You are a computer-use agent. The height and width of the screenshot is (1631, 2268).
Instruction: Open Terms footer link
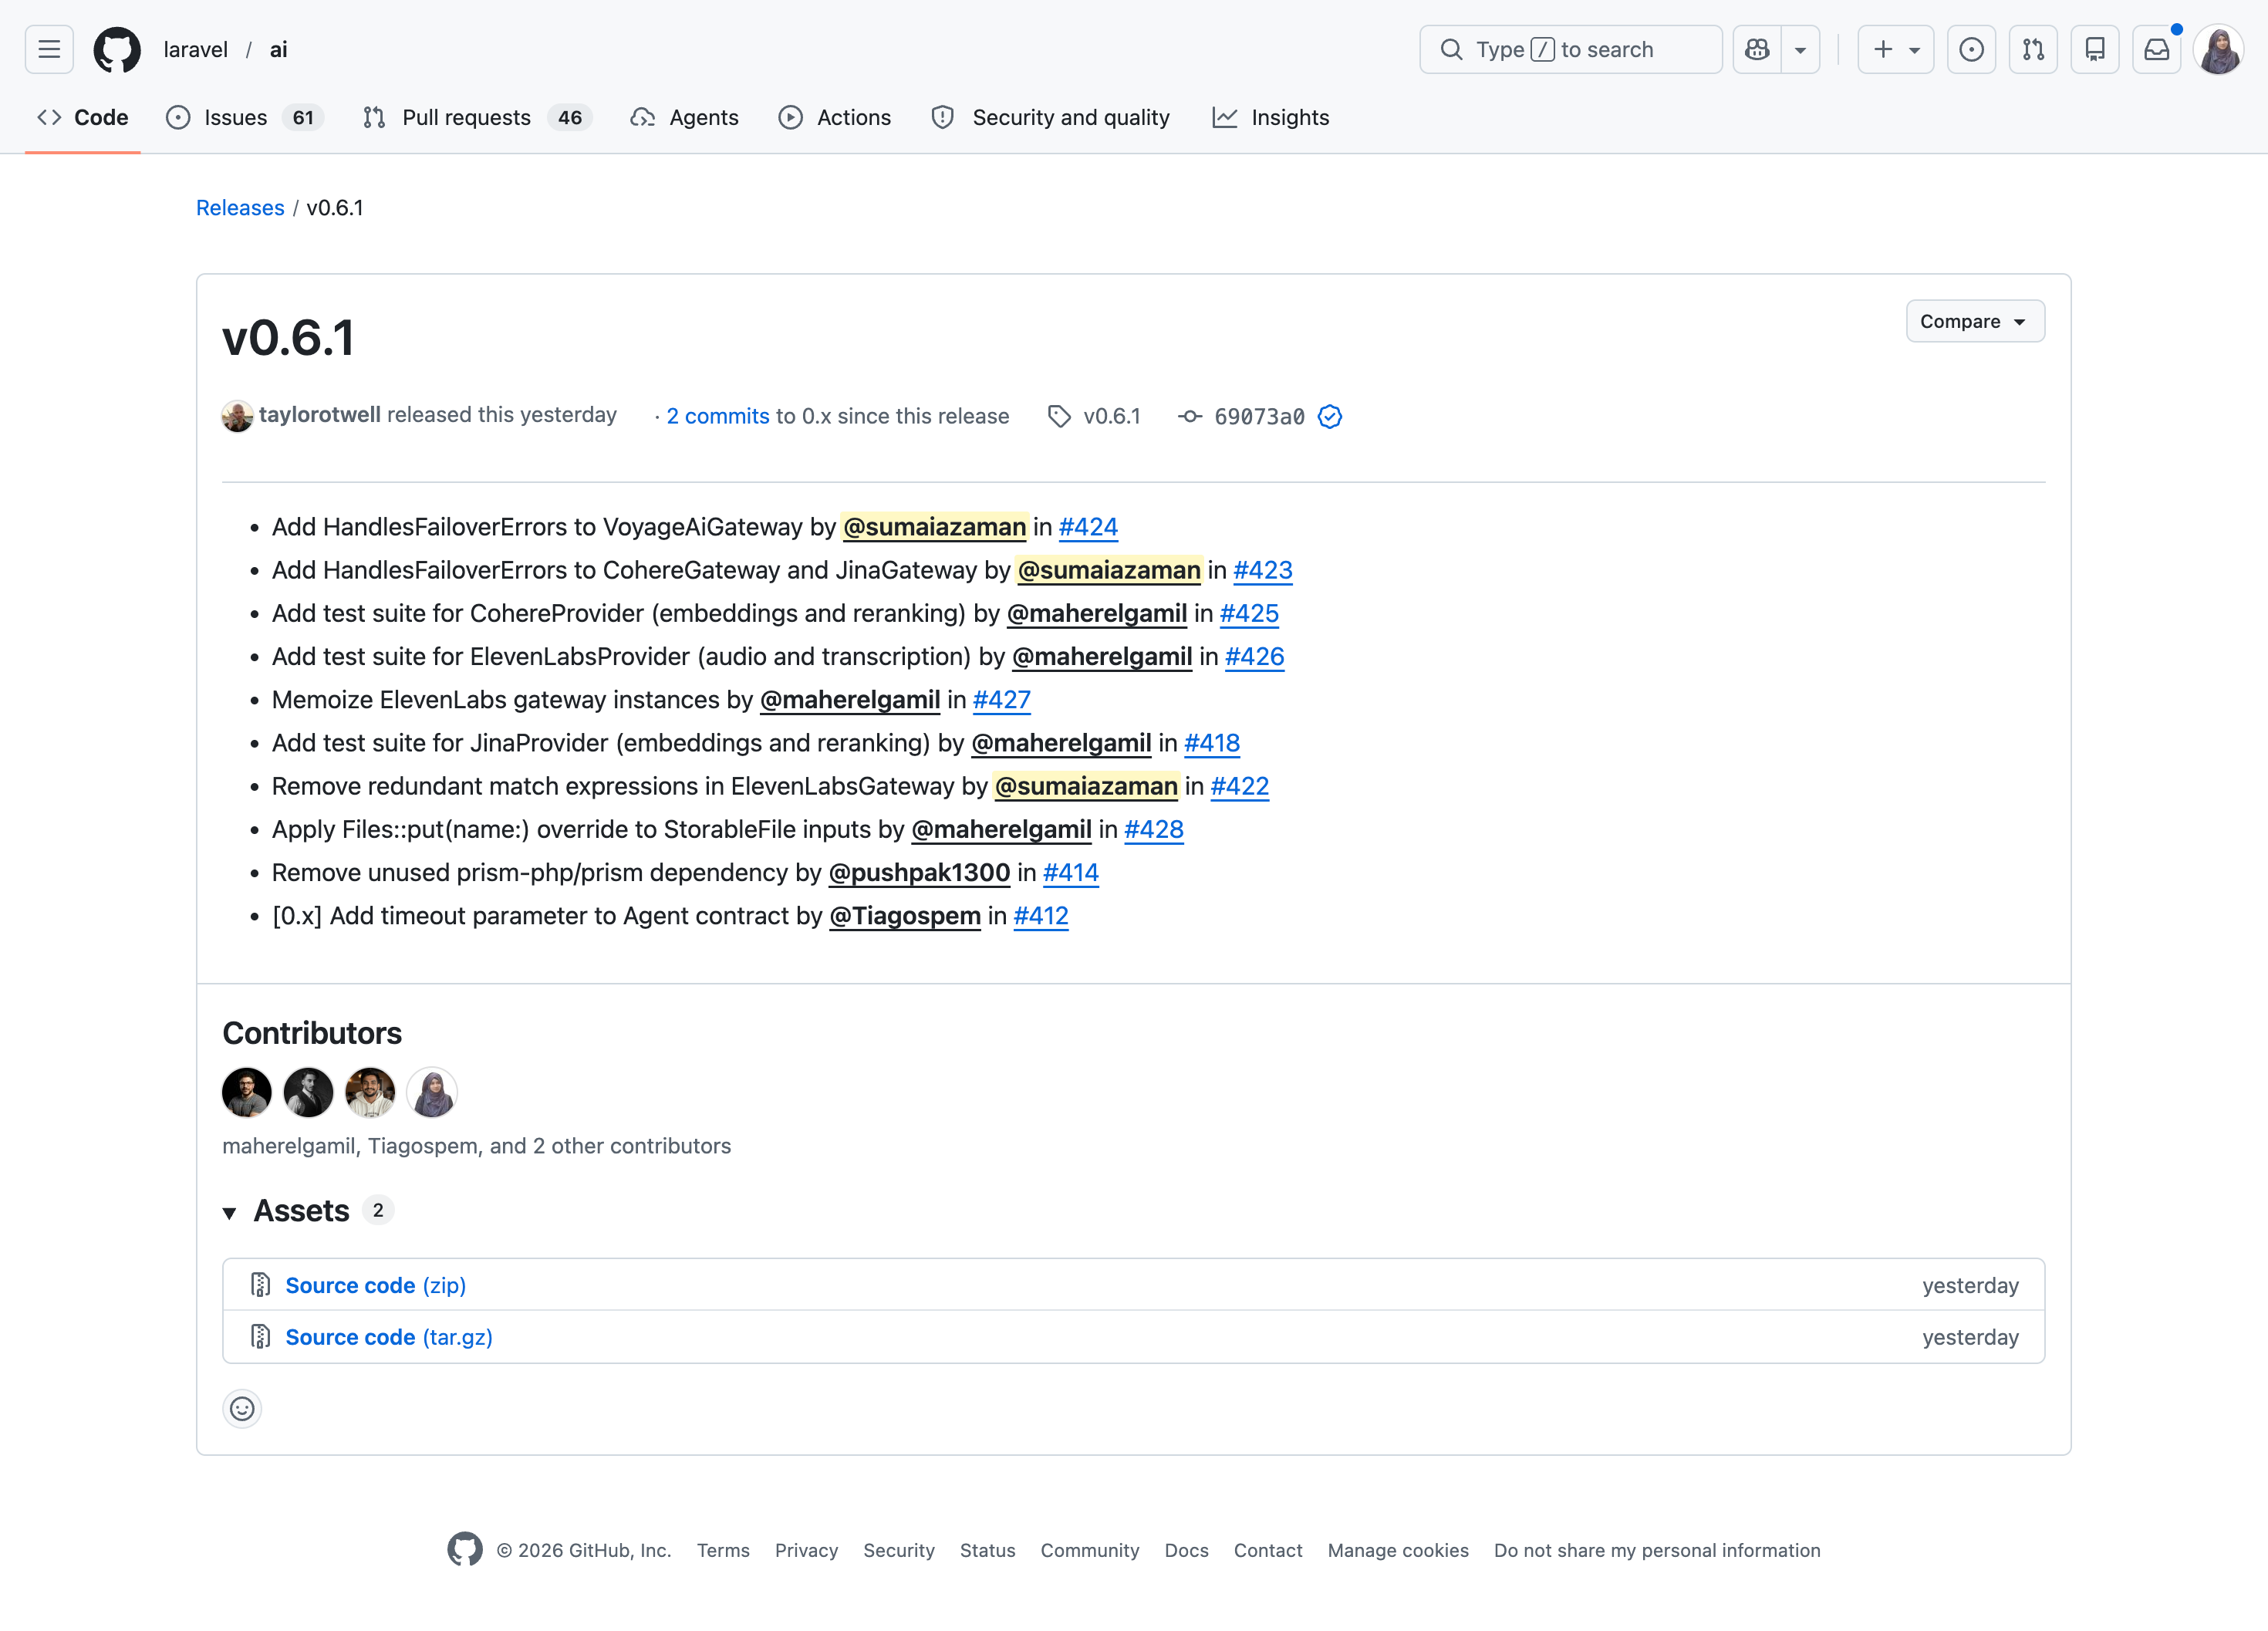(723, 1550)
